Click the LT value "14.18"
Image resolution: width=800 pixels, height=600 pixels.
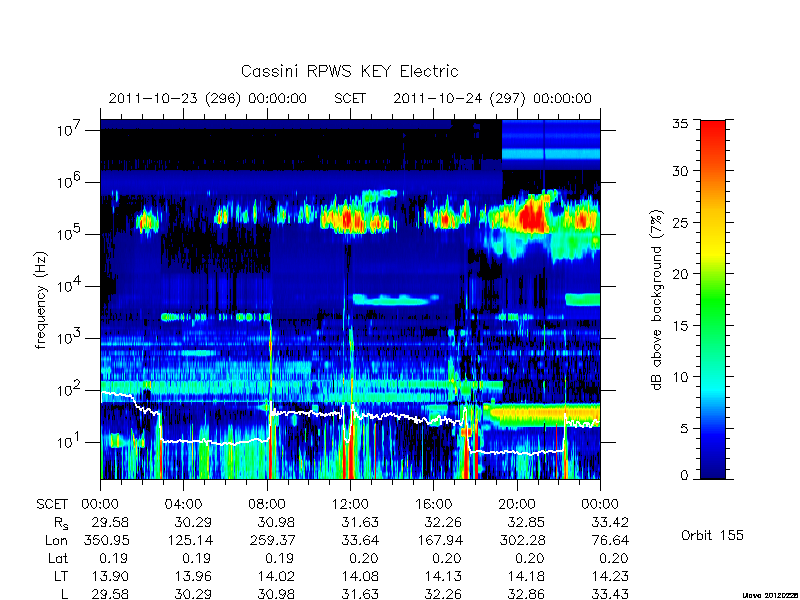527,577
